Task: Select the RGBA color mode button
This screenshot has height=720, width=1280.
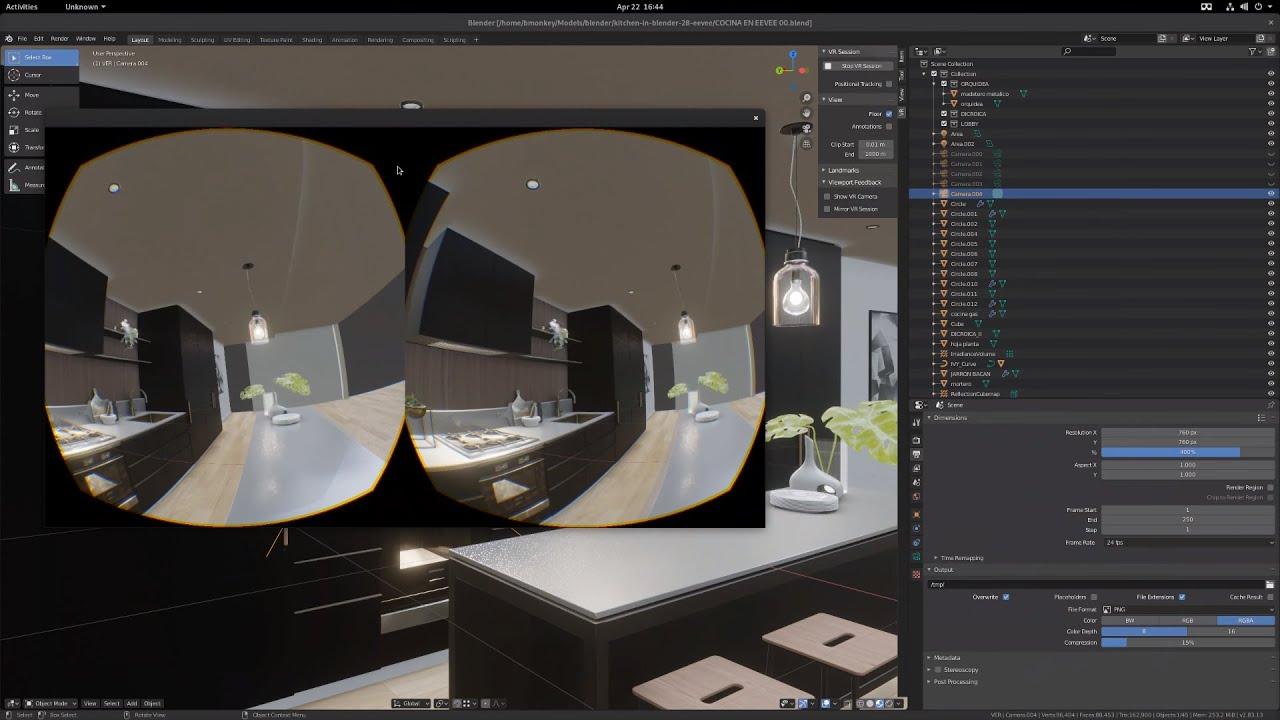Action: [1245, 620]
